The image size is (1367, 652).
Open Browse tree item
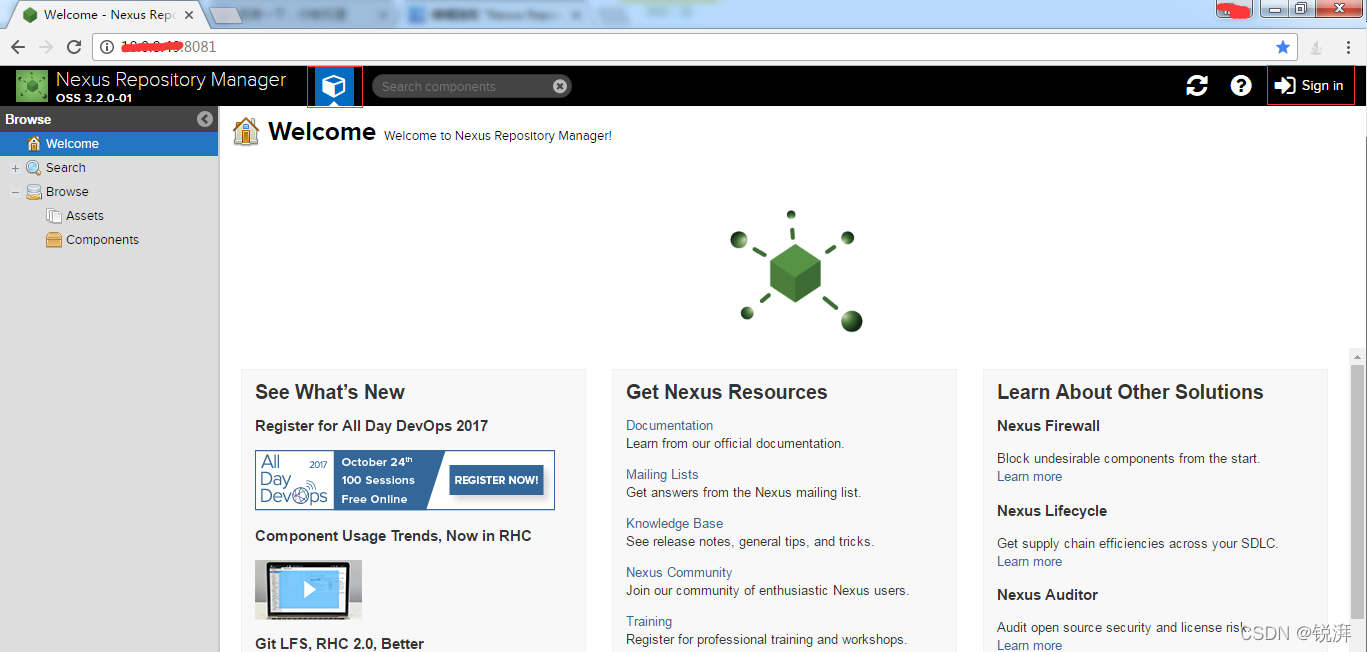point(67,192)
